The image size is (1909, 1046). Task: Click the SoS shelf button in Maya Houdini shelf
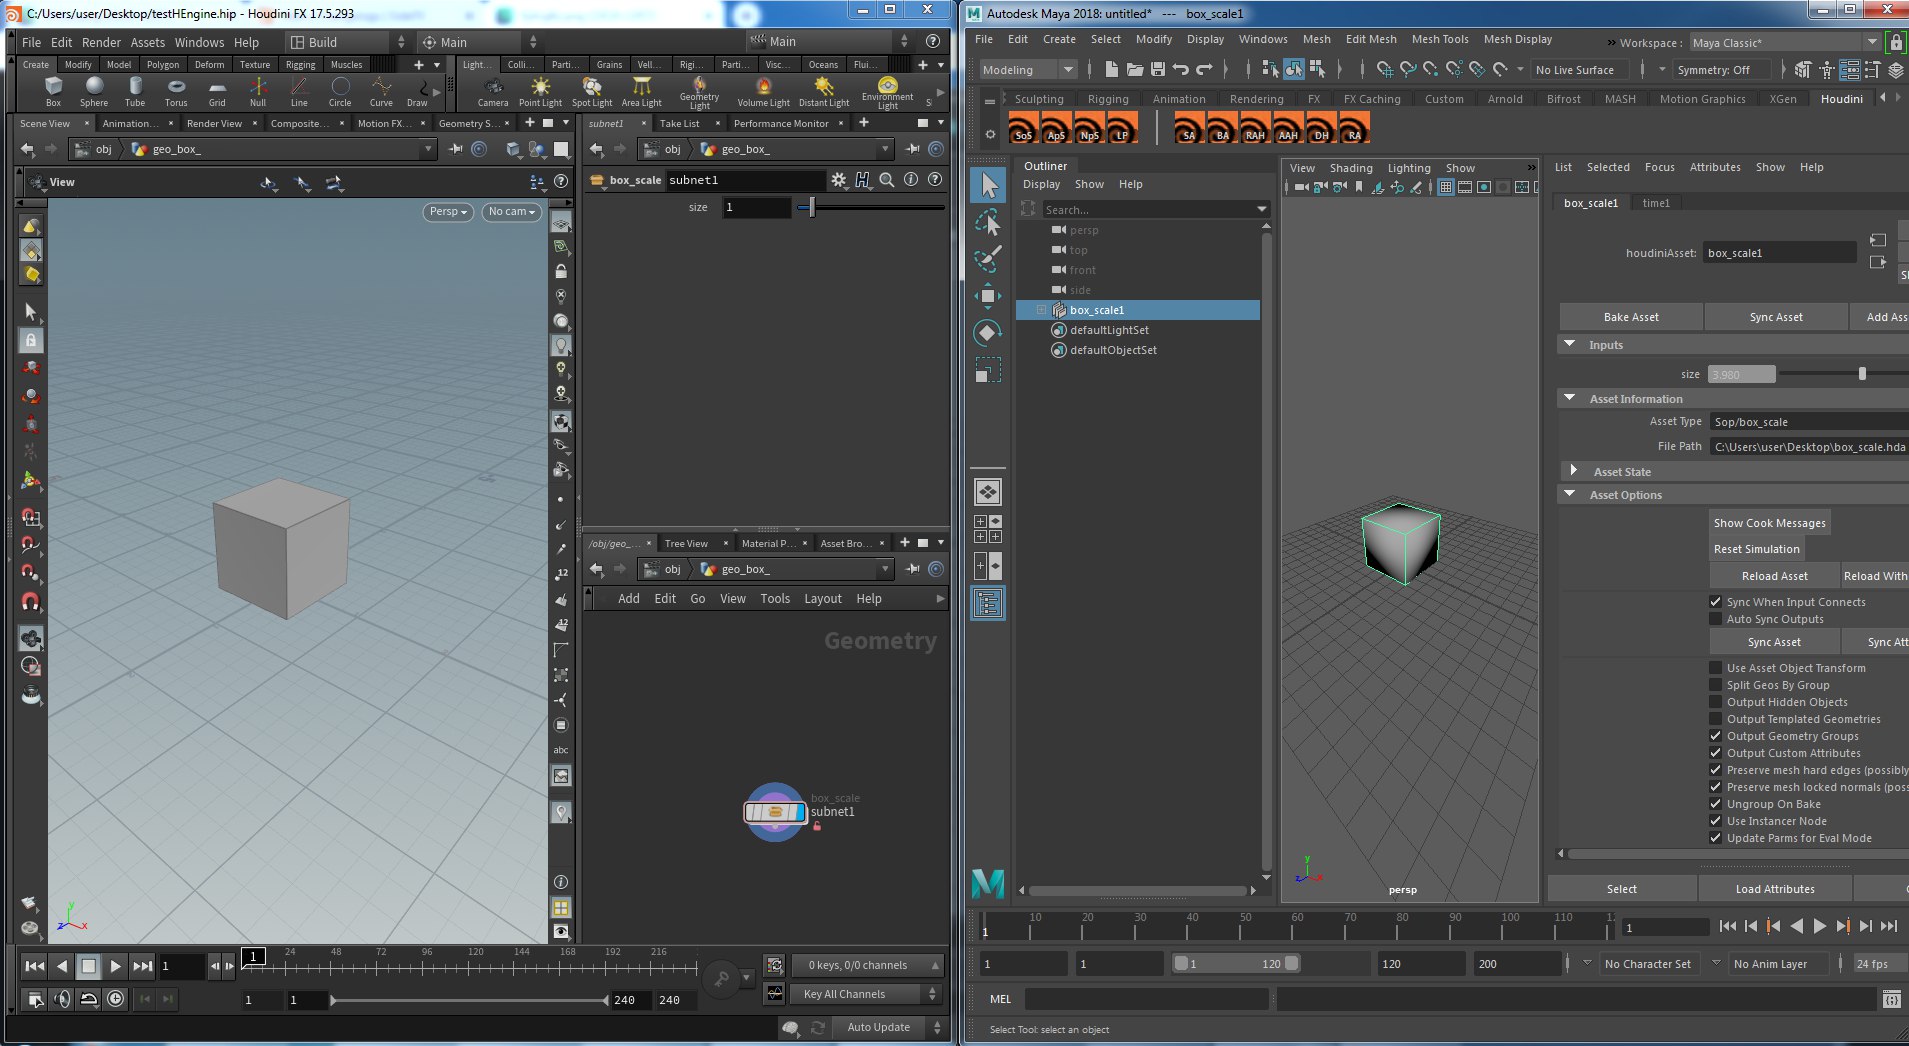pyautogui.click(x=1023, y=128)
